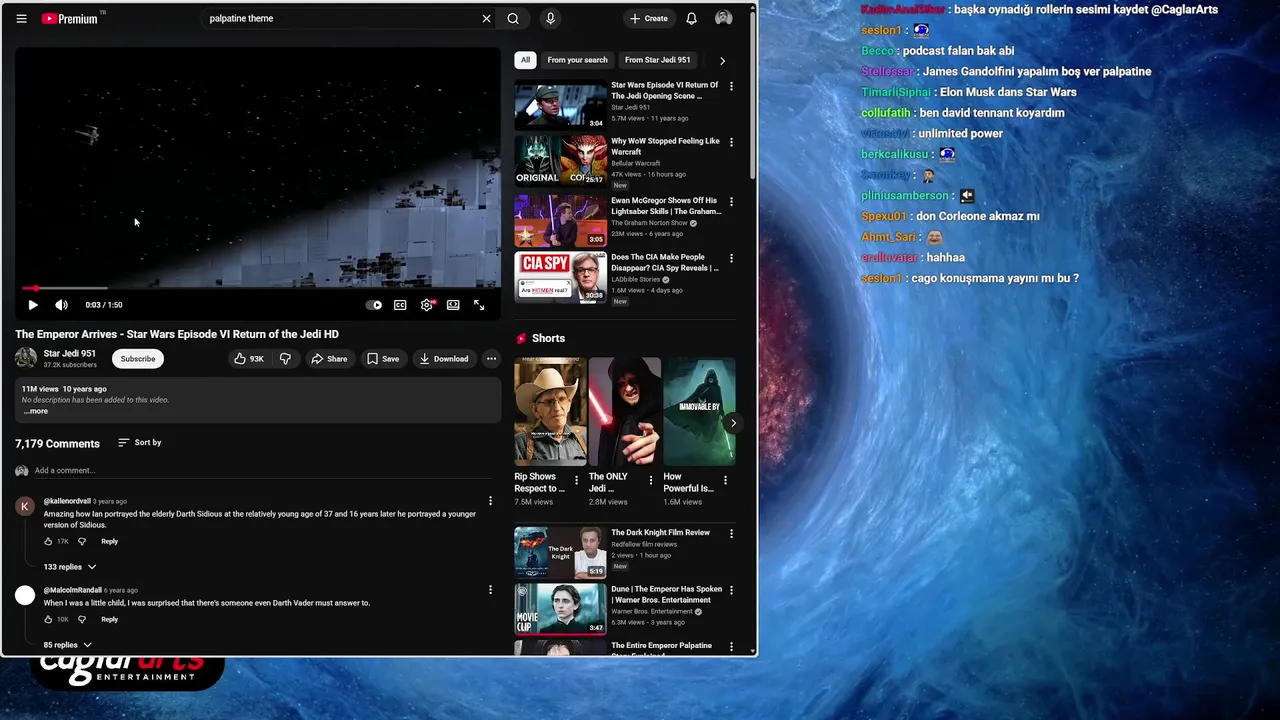Open Does The CIA Make People Disappear video
Screen dimensions: 1280x720
560,277
